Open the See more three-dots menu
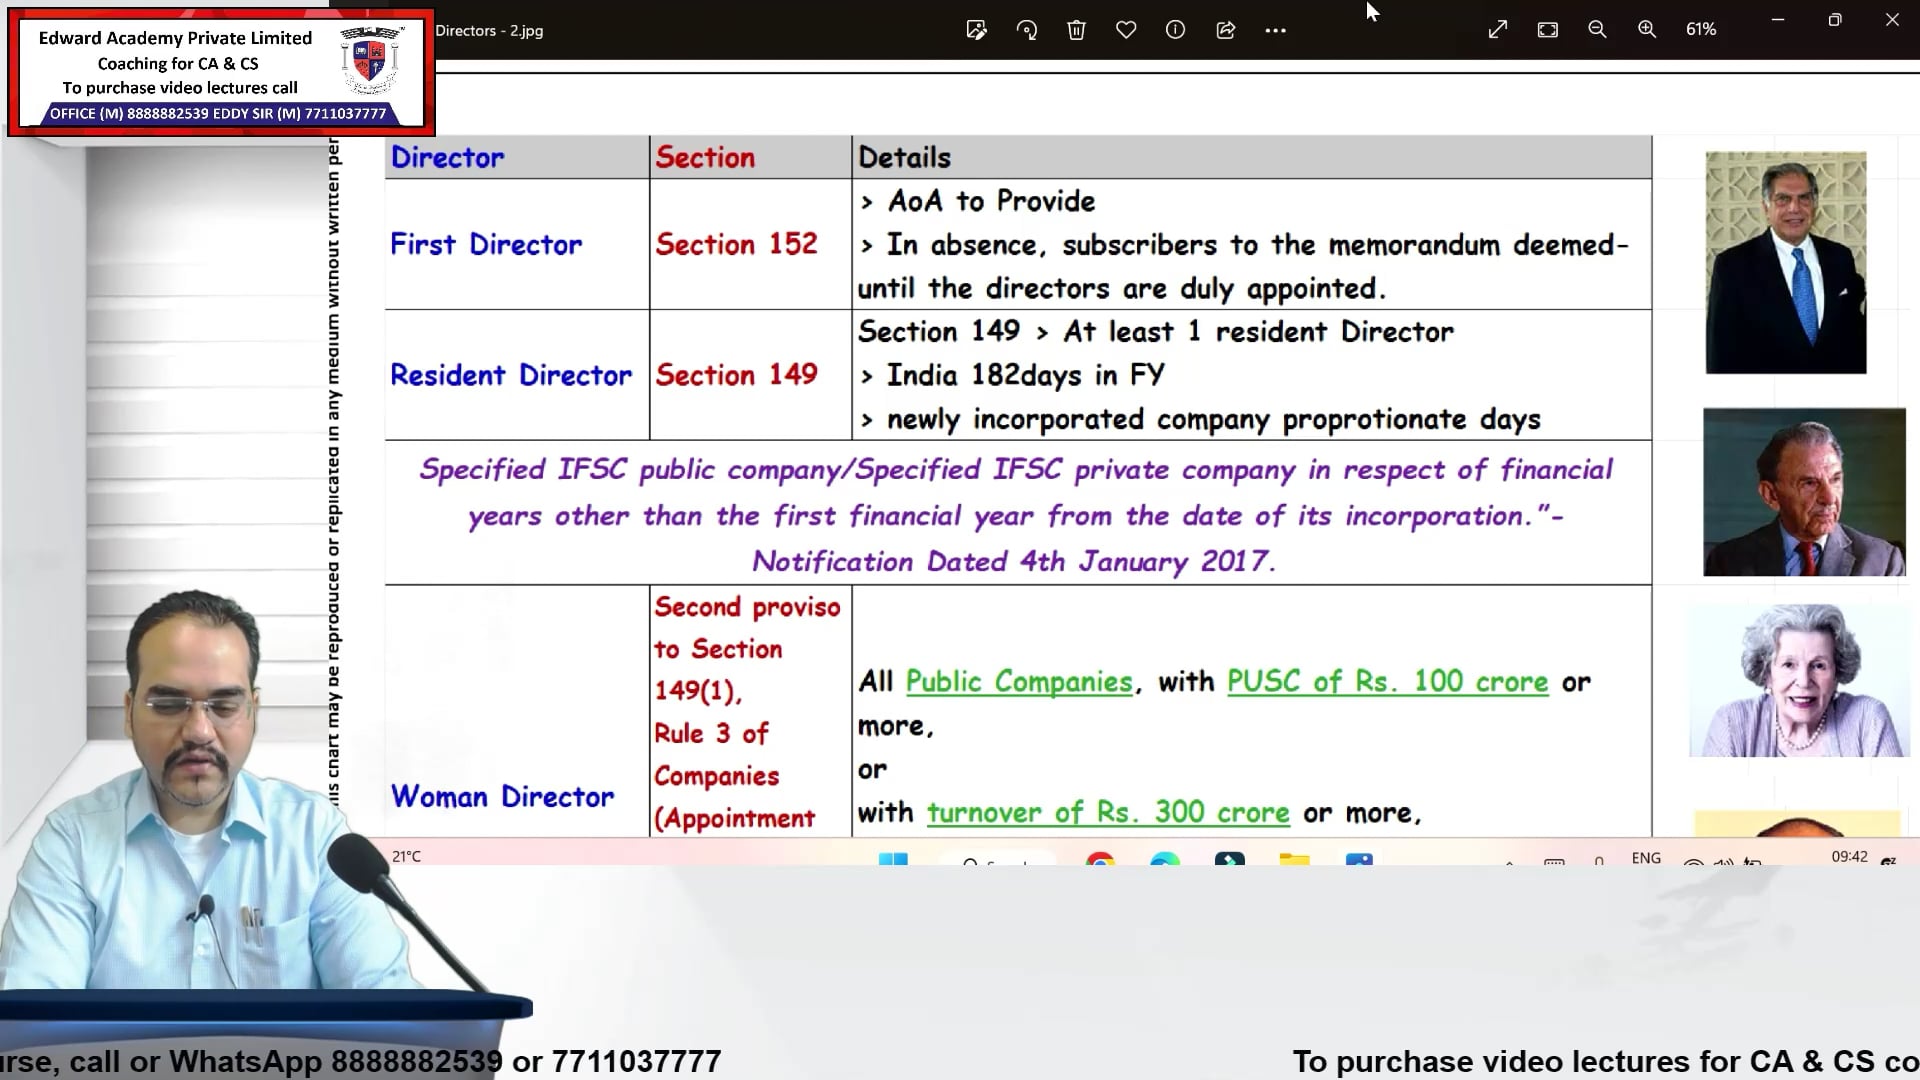Screen dimensions: 1920x1080 click(x=1275, y=30)
